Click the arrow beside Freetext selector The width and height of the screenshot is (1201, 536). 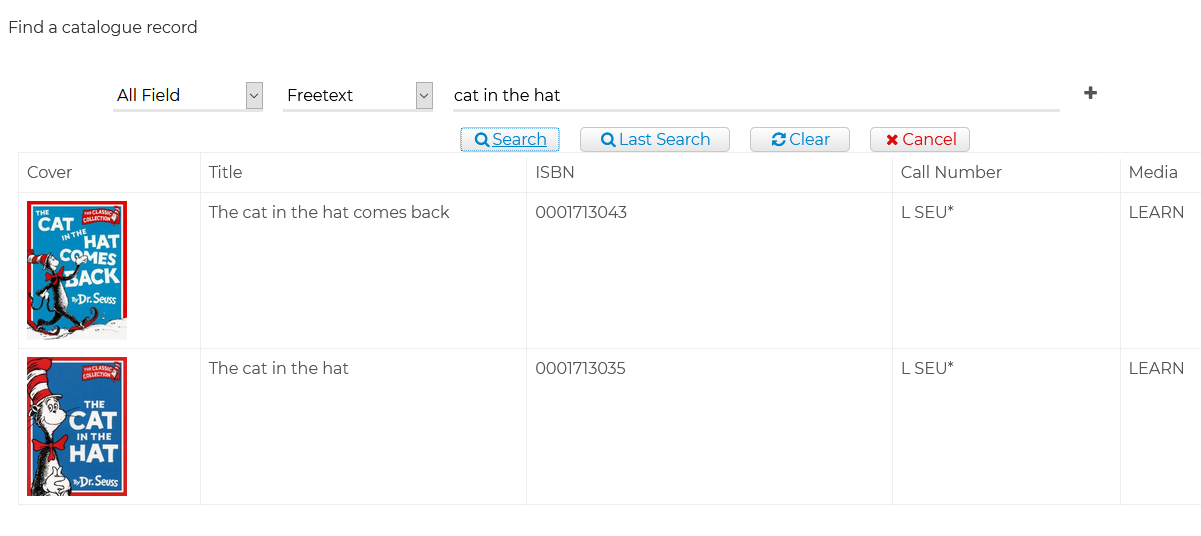[424, 95]
